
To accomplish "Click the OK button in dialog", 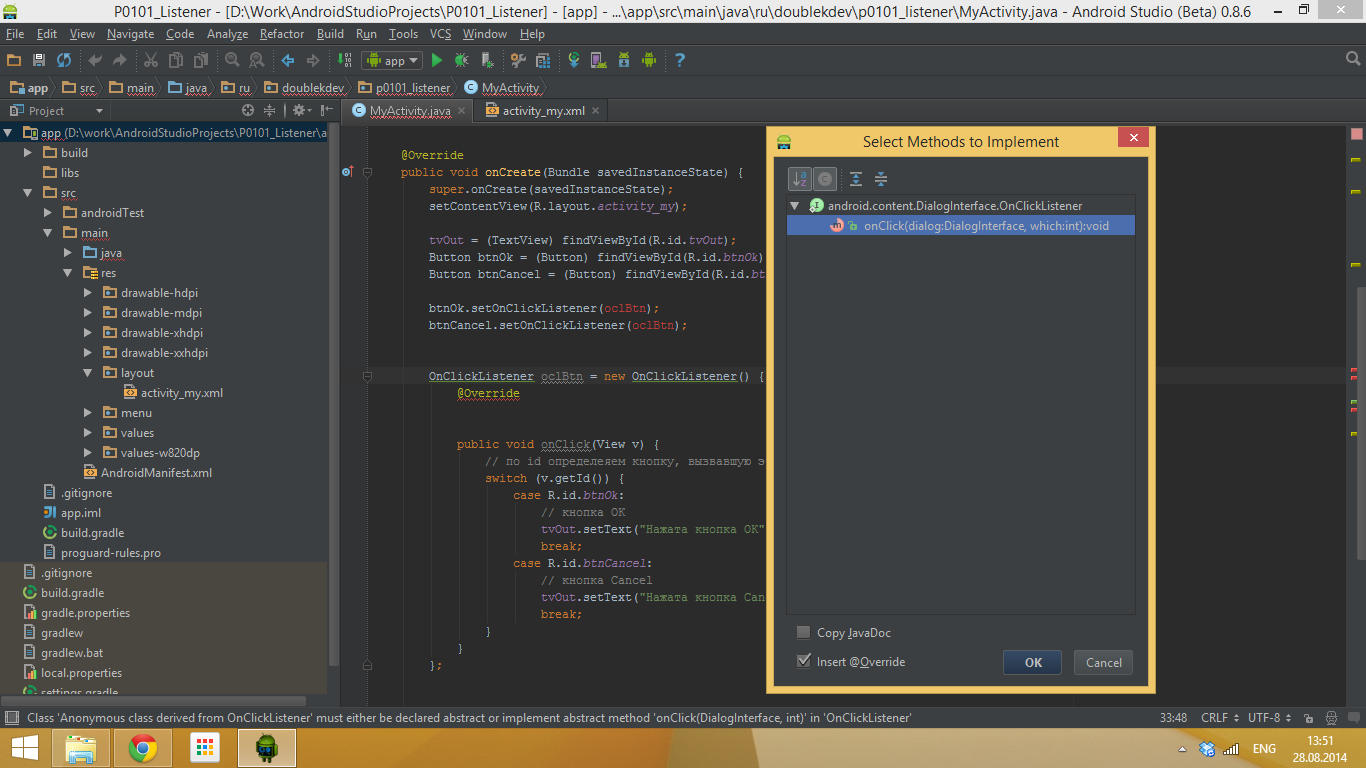I will (x=1033, y=662).
